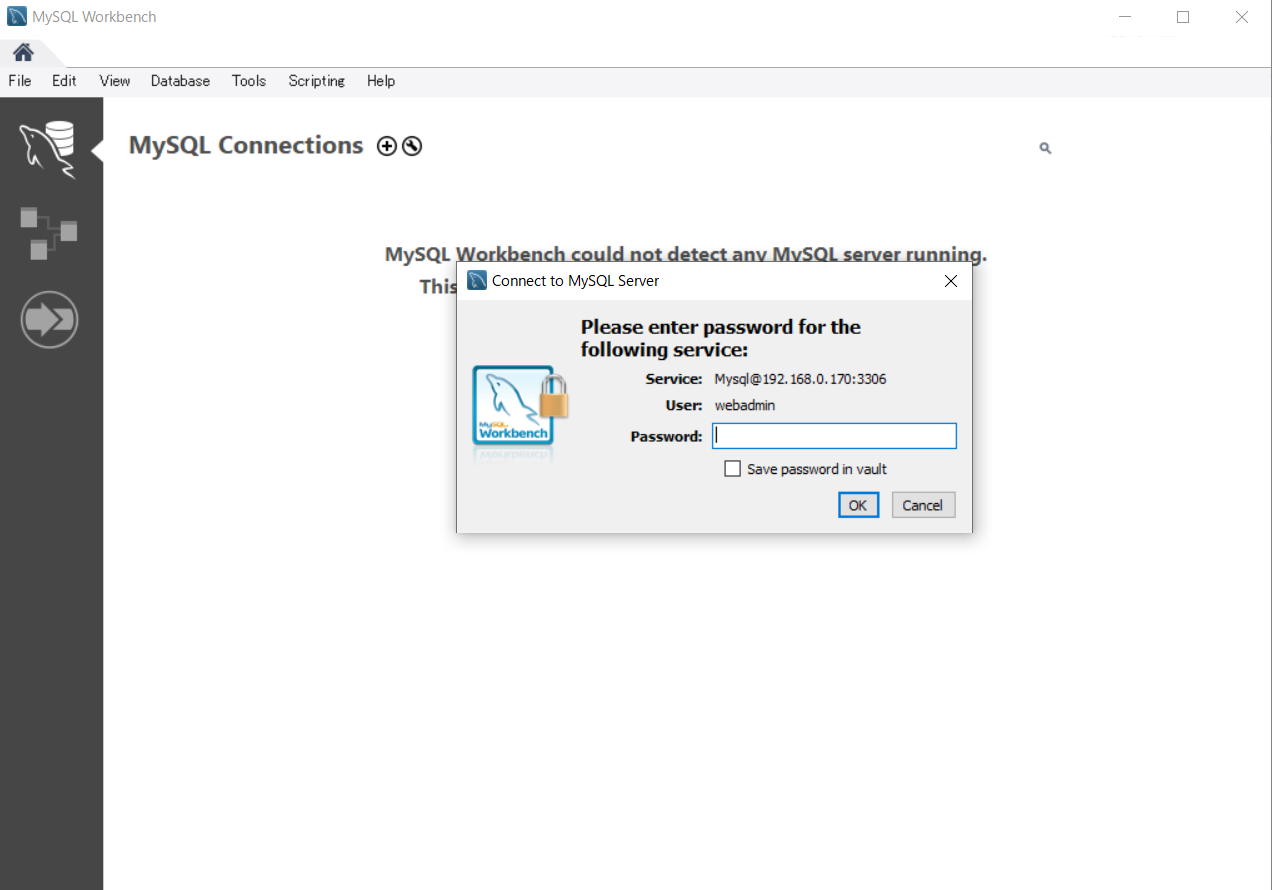
Task: Click the MySQL Connections heading
Action: point(246,146)
